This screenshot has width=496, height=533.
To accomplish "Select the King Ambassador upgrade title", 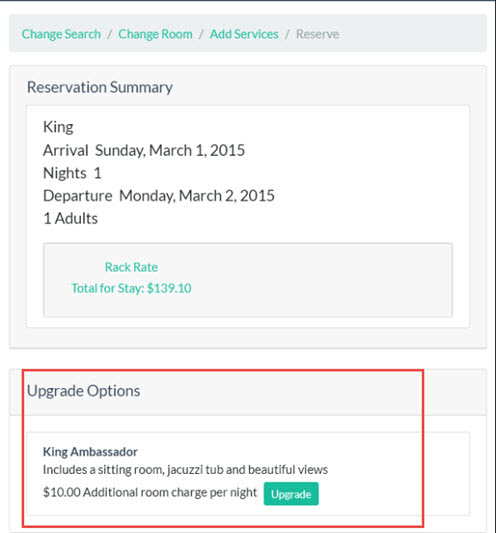I will click(x=90, y=452).
